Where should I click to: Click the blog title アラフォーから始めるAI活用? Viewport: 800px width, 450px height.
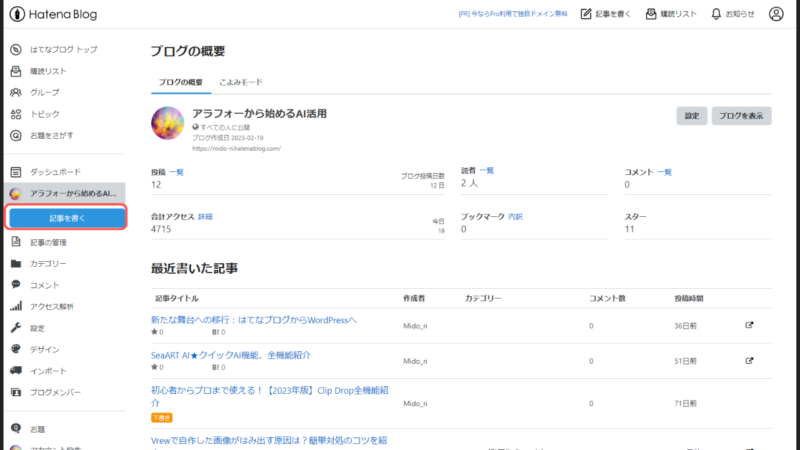pyautogui.click(x=259, y=114)
